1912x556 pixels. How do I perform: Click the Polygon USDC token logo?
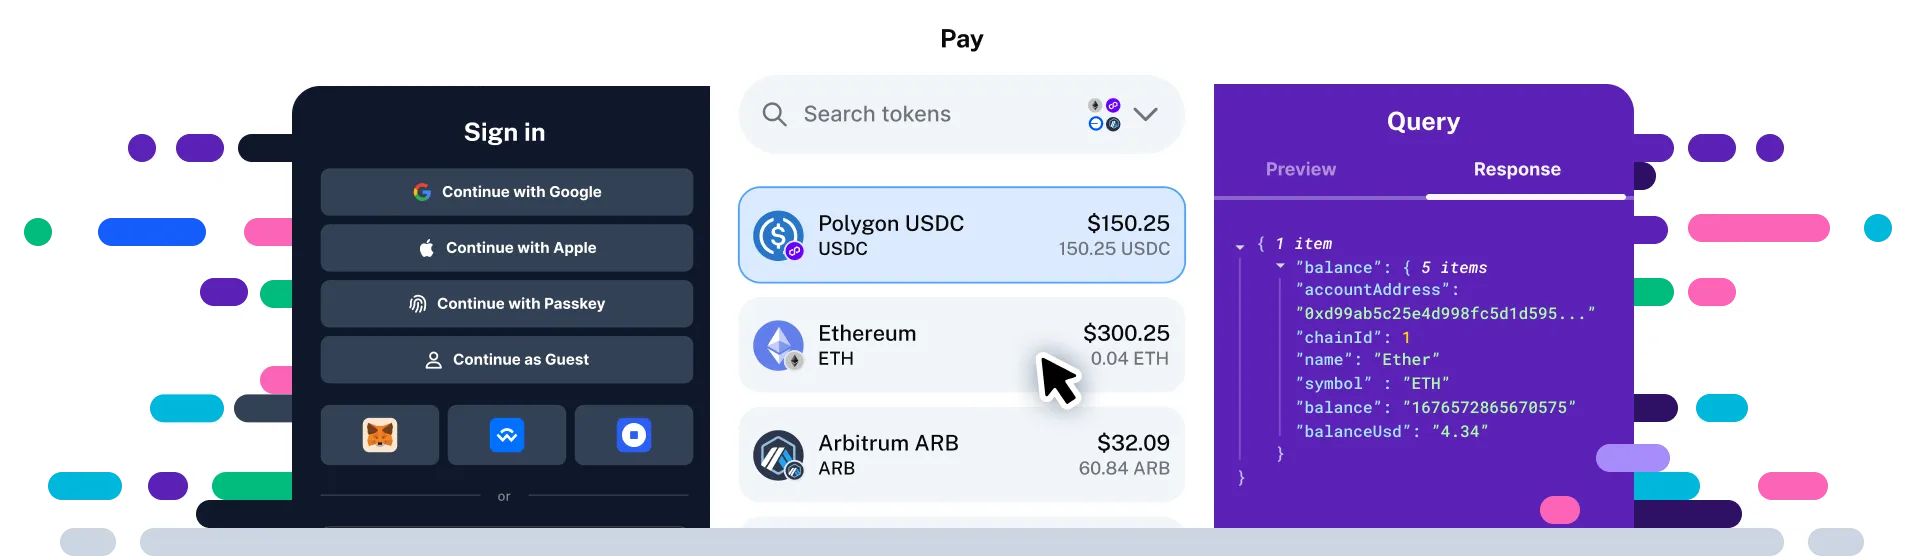[x=779, y=235]
